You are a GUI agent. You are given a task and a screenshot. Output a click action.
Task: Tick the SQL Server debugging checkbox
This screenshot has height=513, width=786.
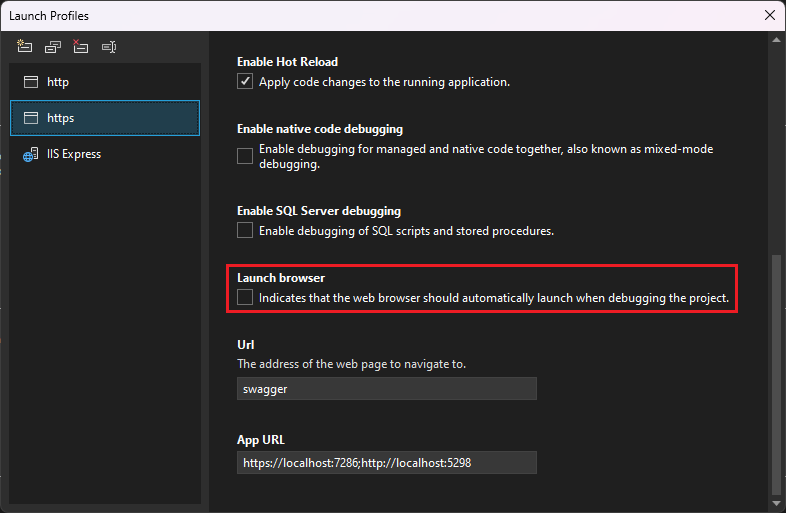[245, 231]
